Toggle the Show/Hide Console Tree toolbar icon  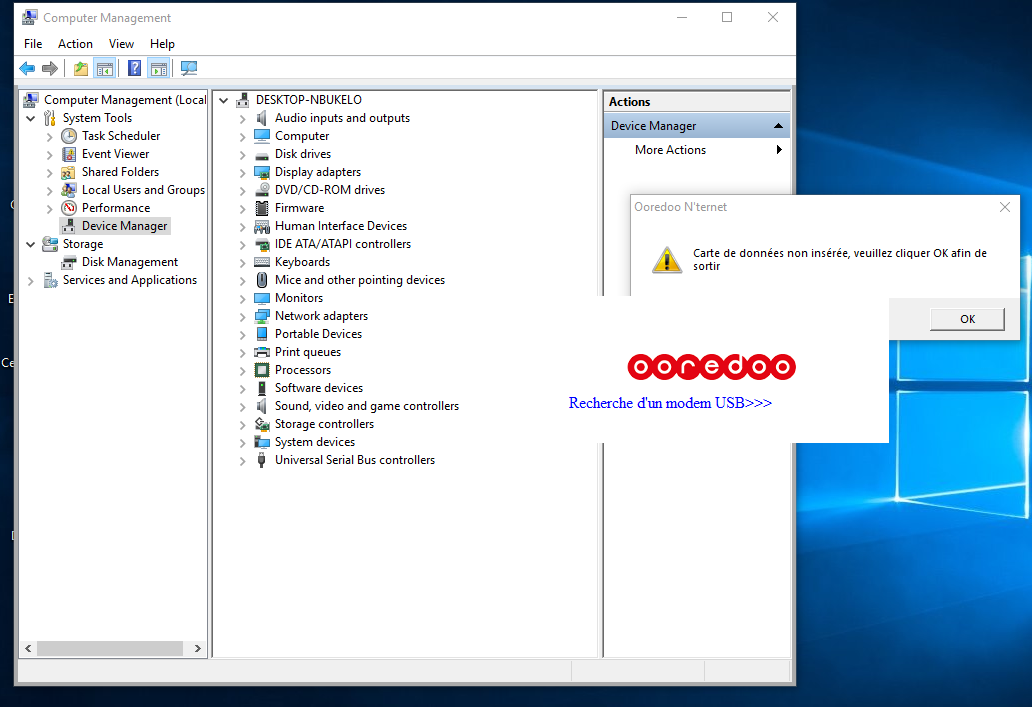point(105,68)
